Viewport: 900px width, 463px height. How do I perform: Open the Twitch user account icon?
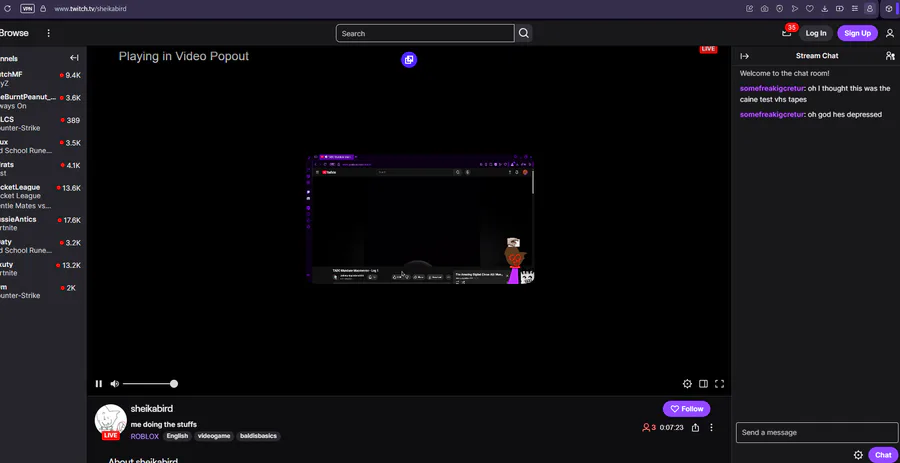890,33
